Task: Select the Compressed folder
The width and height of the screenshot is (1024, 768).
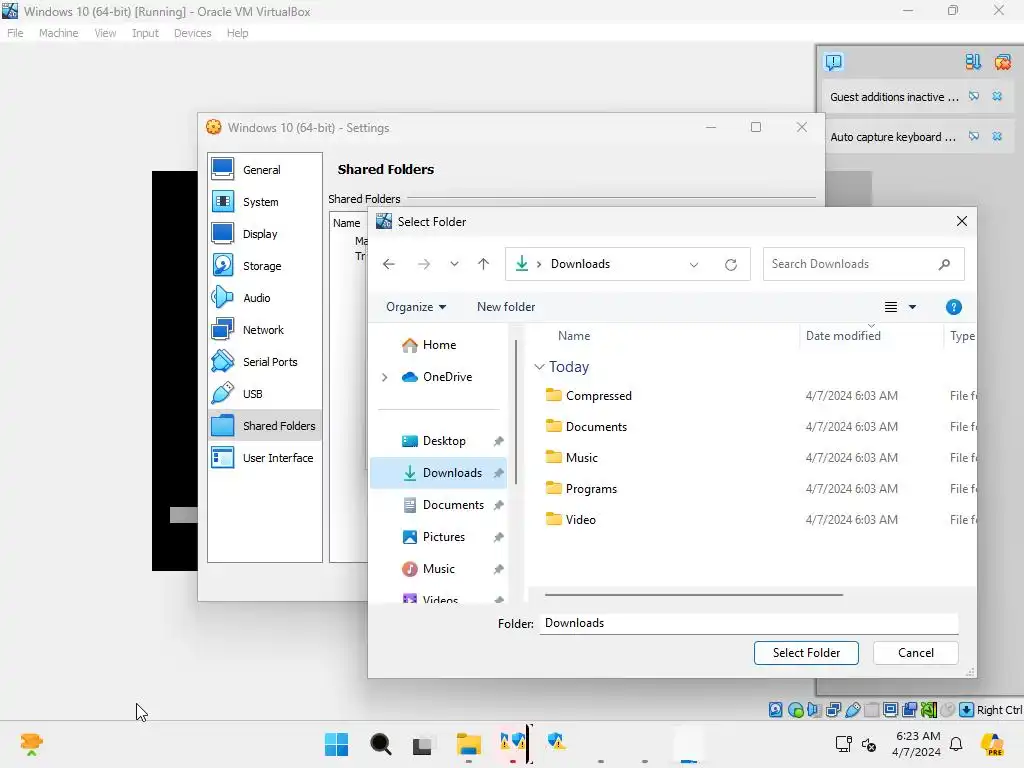Action: pos(598,396)
